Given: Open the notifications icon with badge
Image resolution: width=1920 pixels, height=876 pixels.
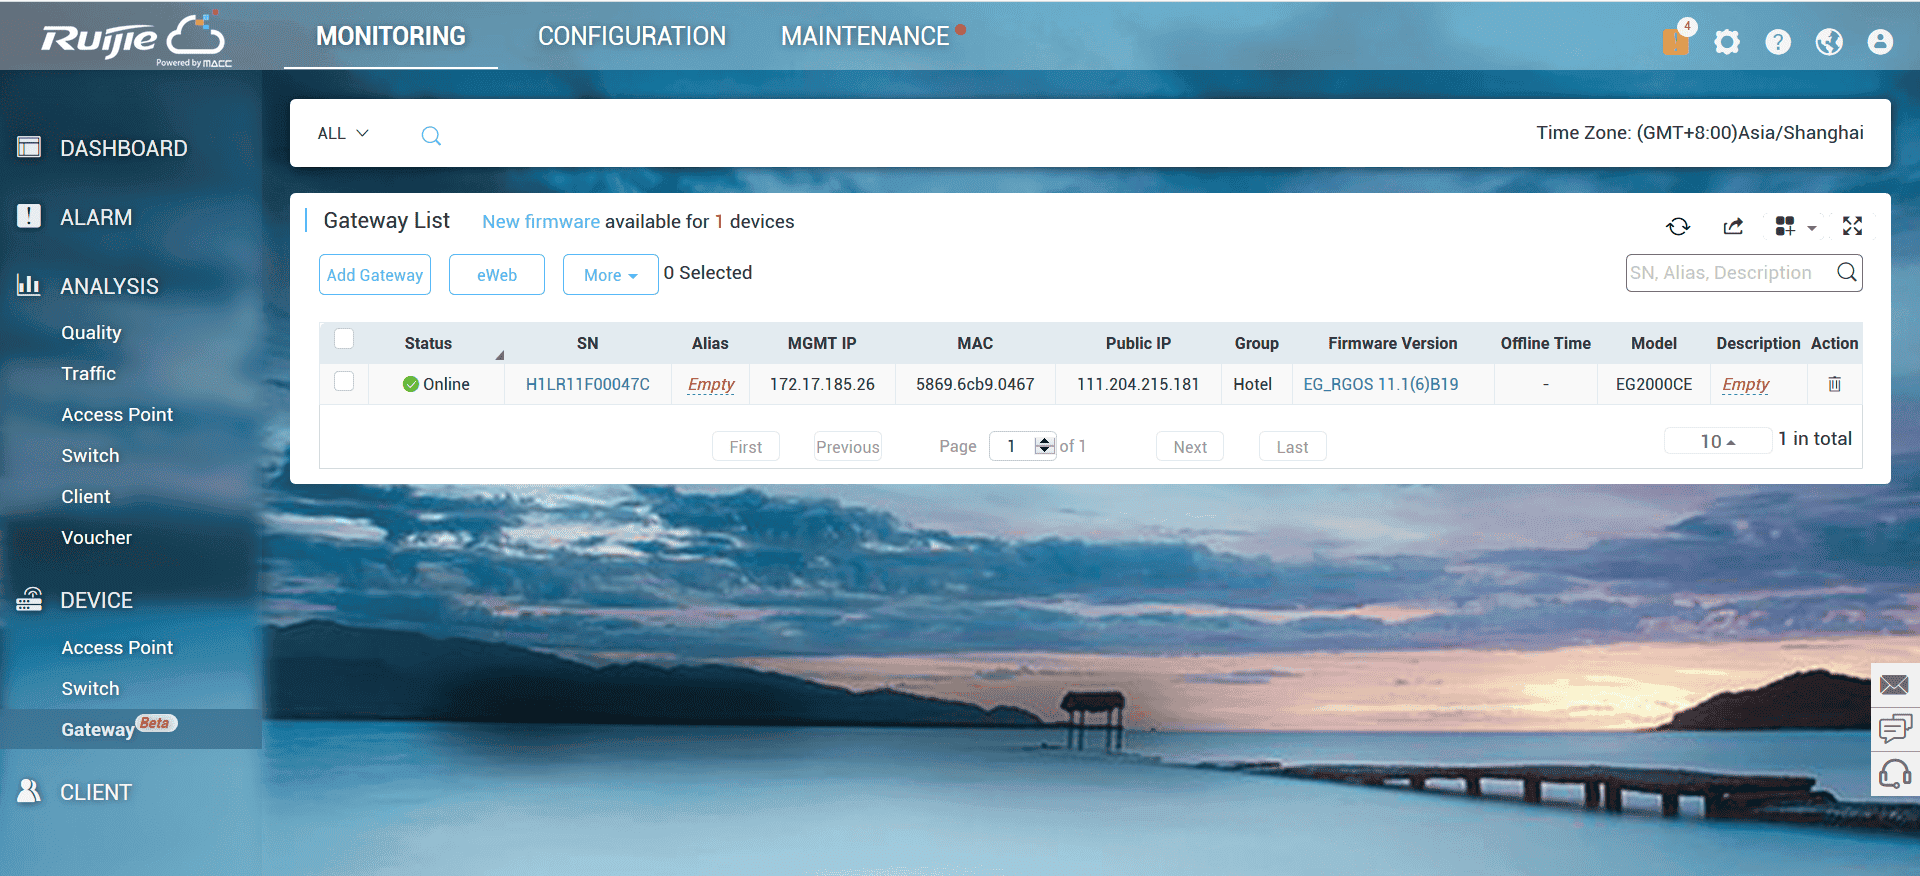Looking at the screenshot, I should click(1677, 41).
